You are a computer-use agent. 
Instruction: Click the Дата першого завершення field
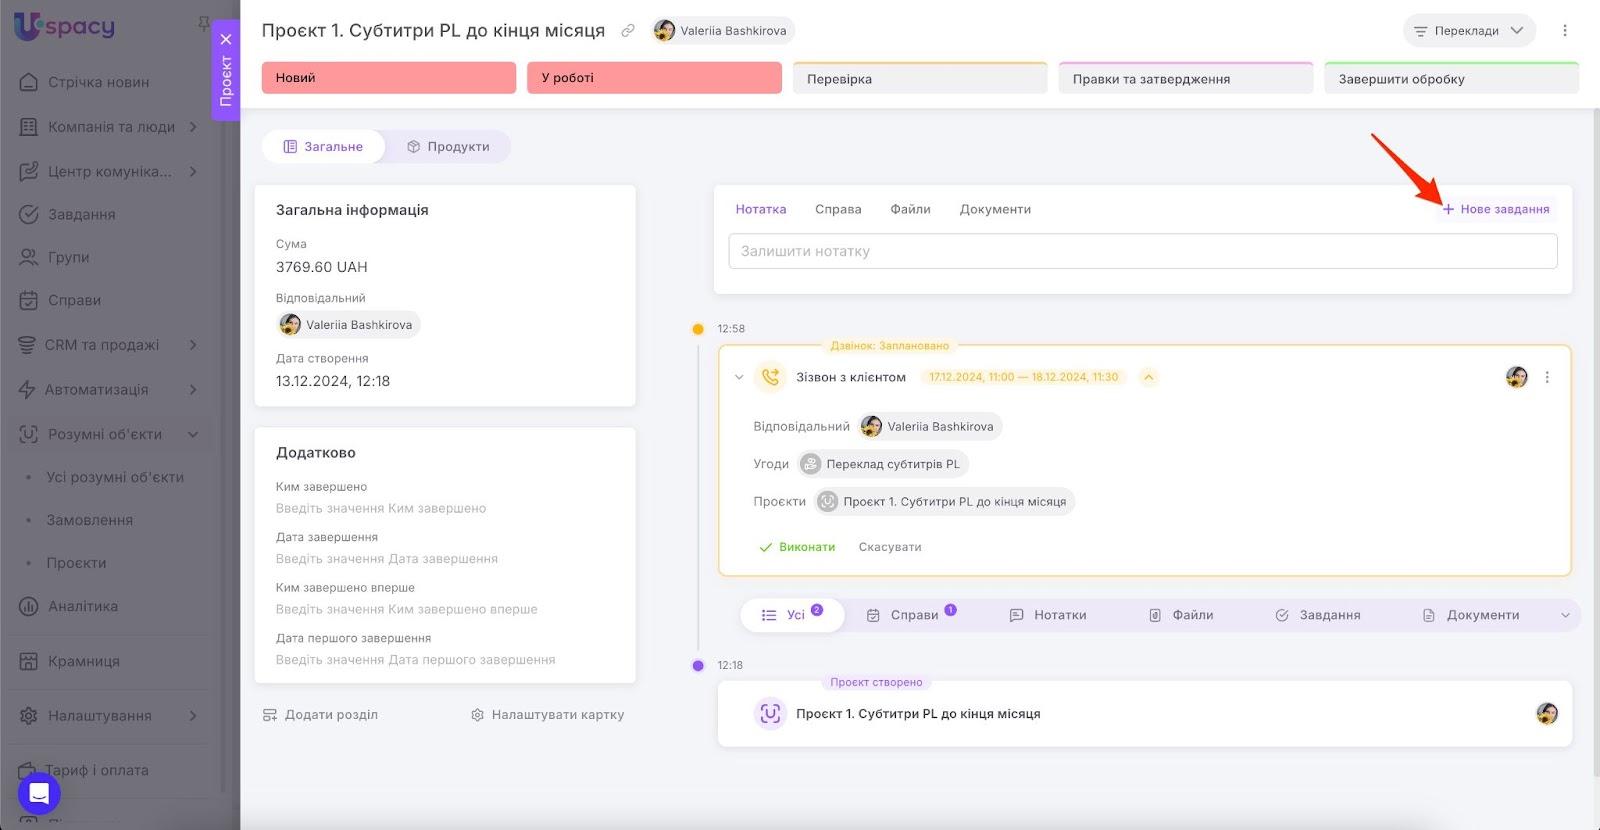pyautogui.click(x=416, y=660)
